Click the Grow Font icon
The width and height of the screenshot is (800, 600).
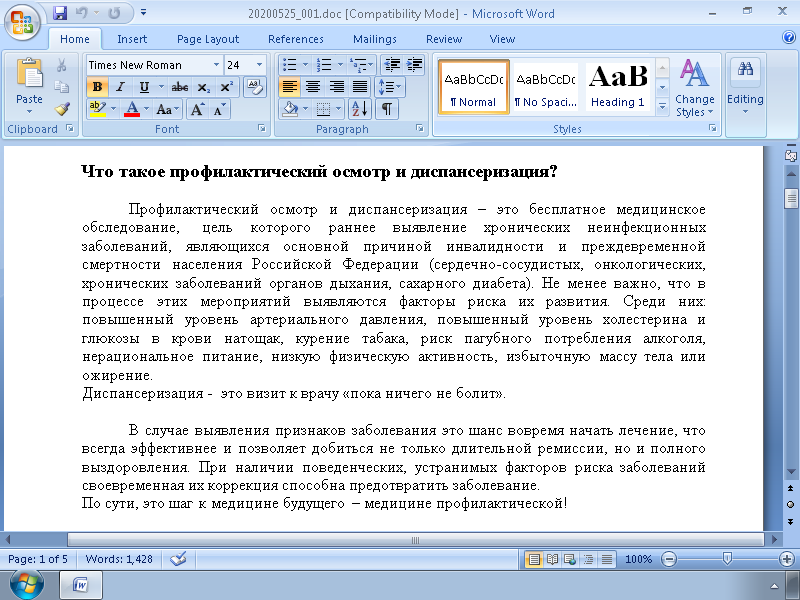coord(197,109)
